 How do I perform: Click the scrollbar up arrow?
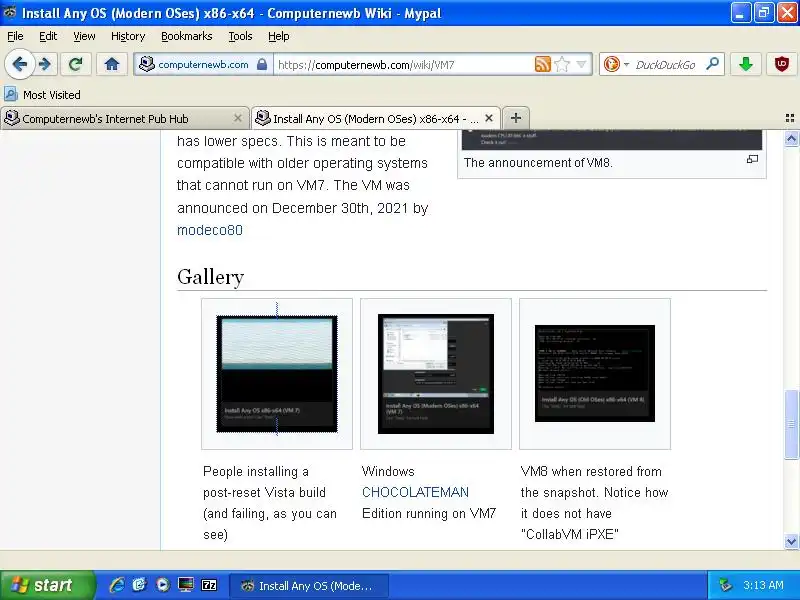coord(791,138)
